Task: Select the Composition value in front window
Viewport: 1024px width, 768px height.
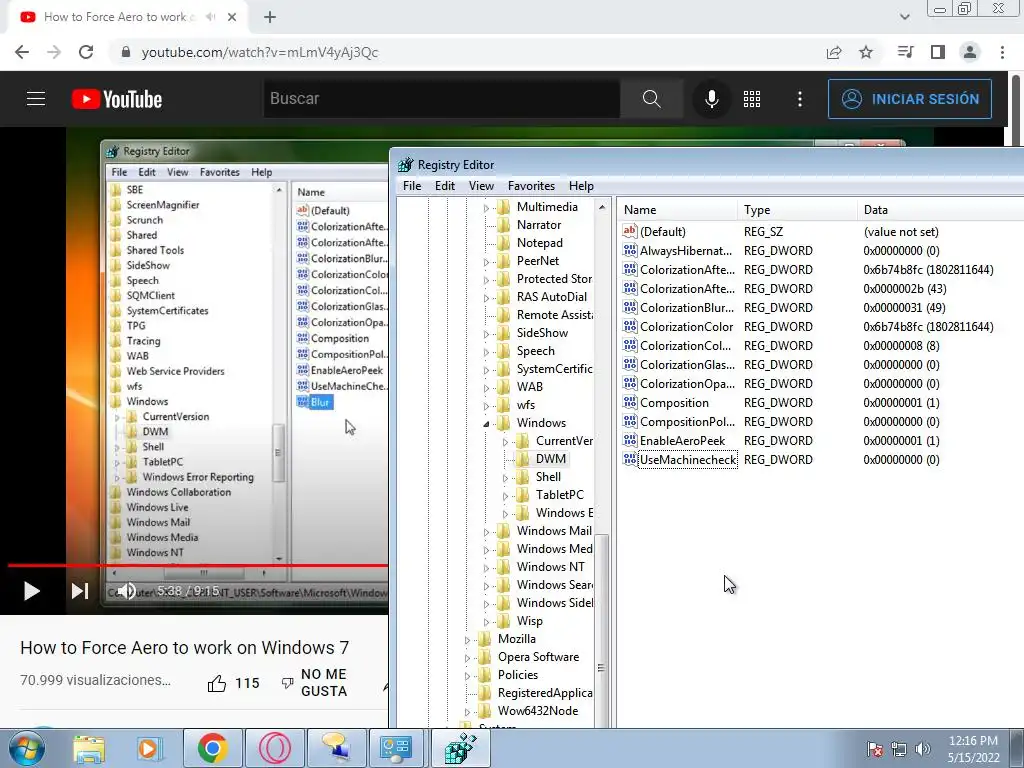Action: point(674,403)
